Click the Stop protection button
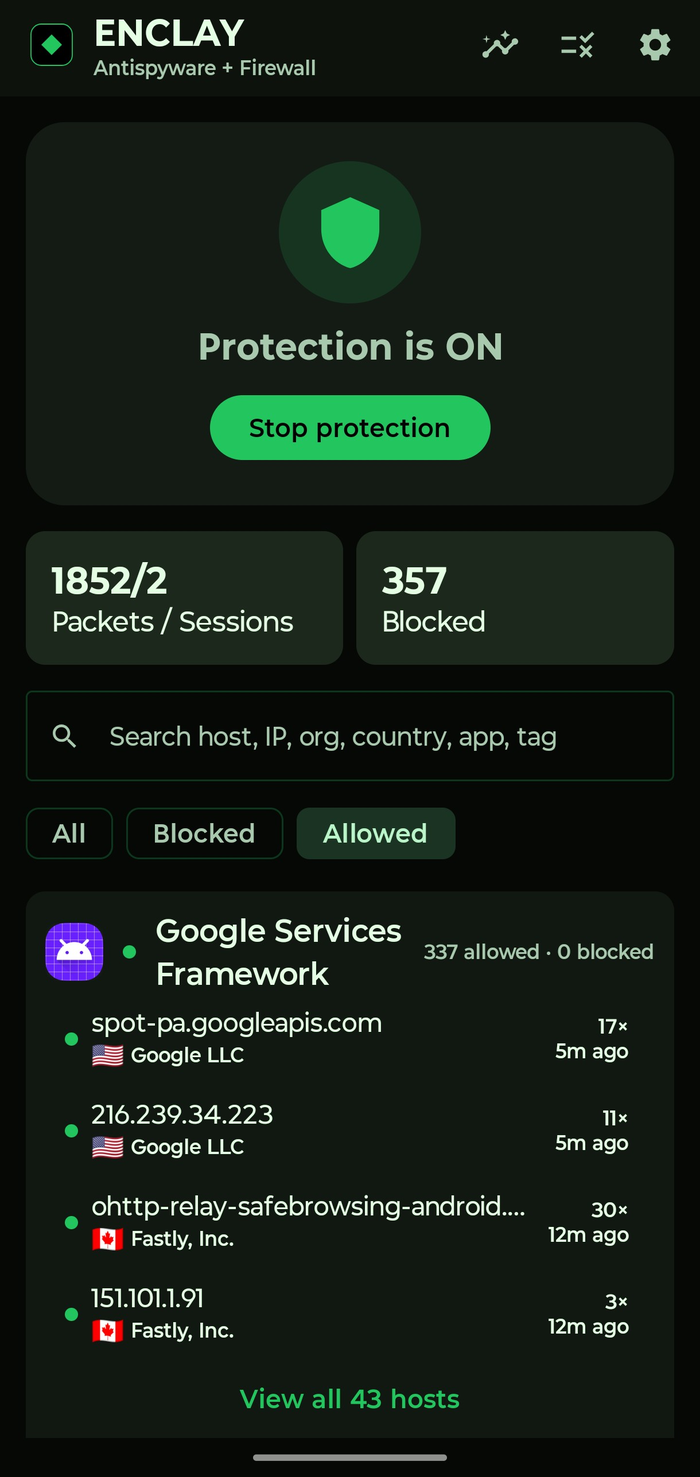The image size is (700, 1477). [350, 428]
